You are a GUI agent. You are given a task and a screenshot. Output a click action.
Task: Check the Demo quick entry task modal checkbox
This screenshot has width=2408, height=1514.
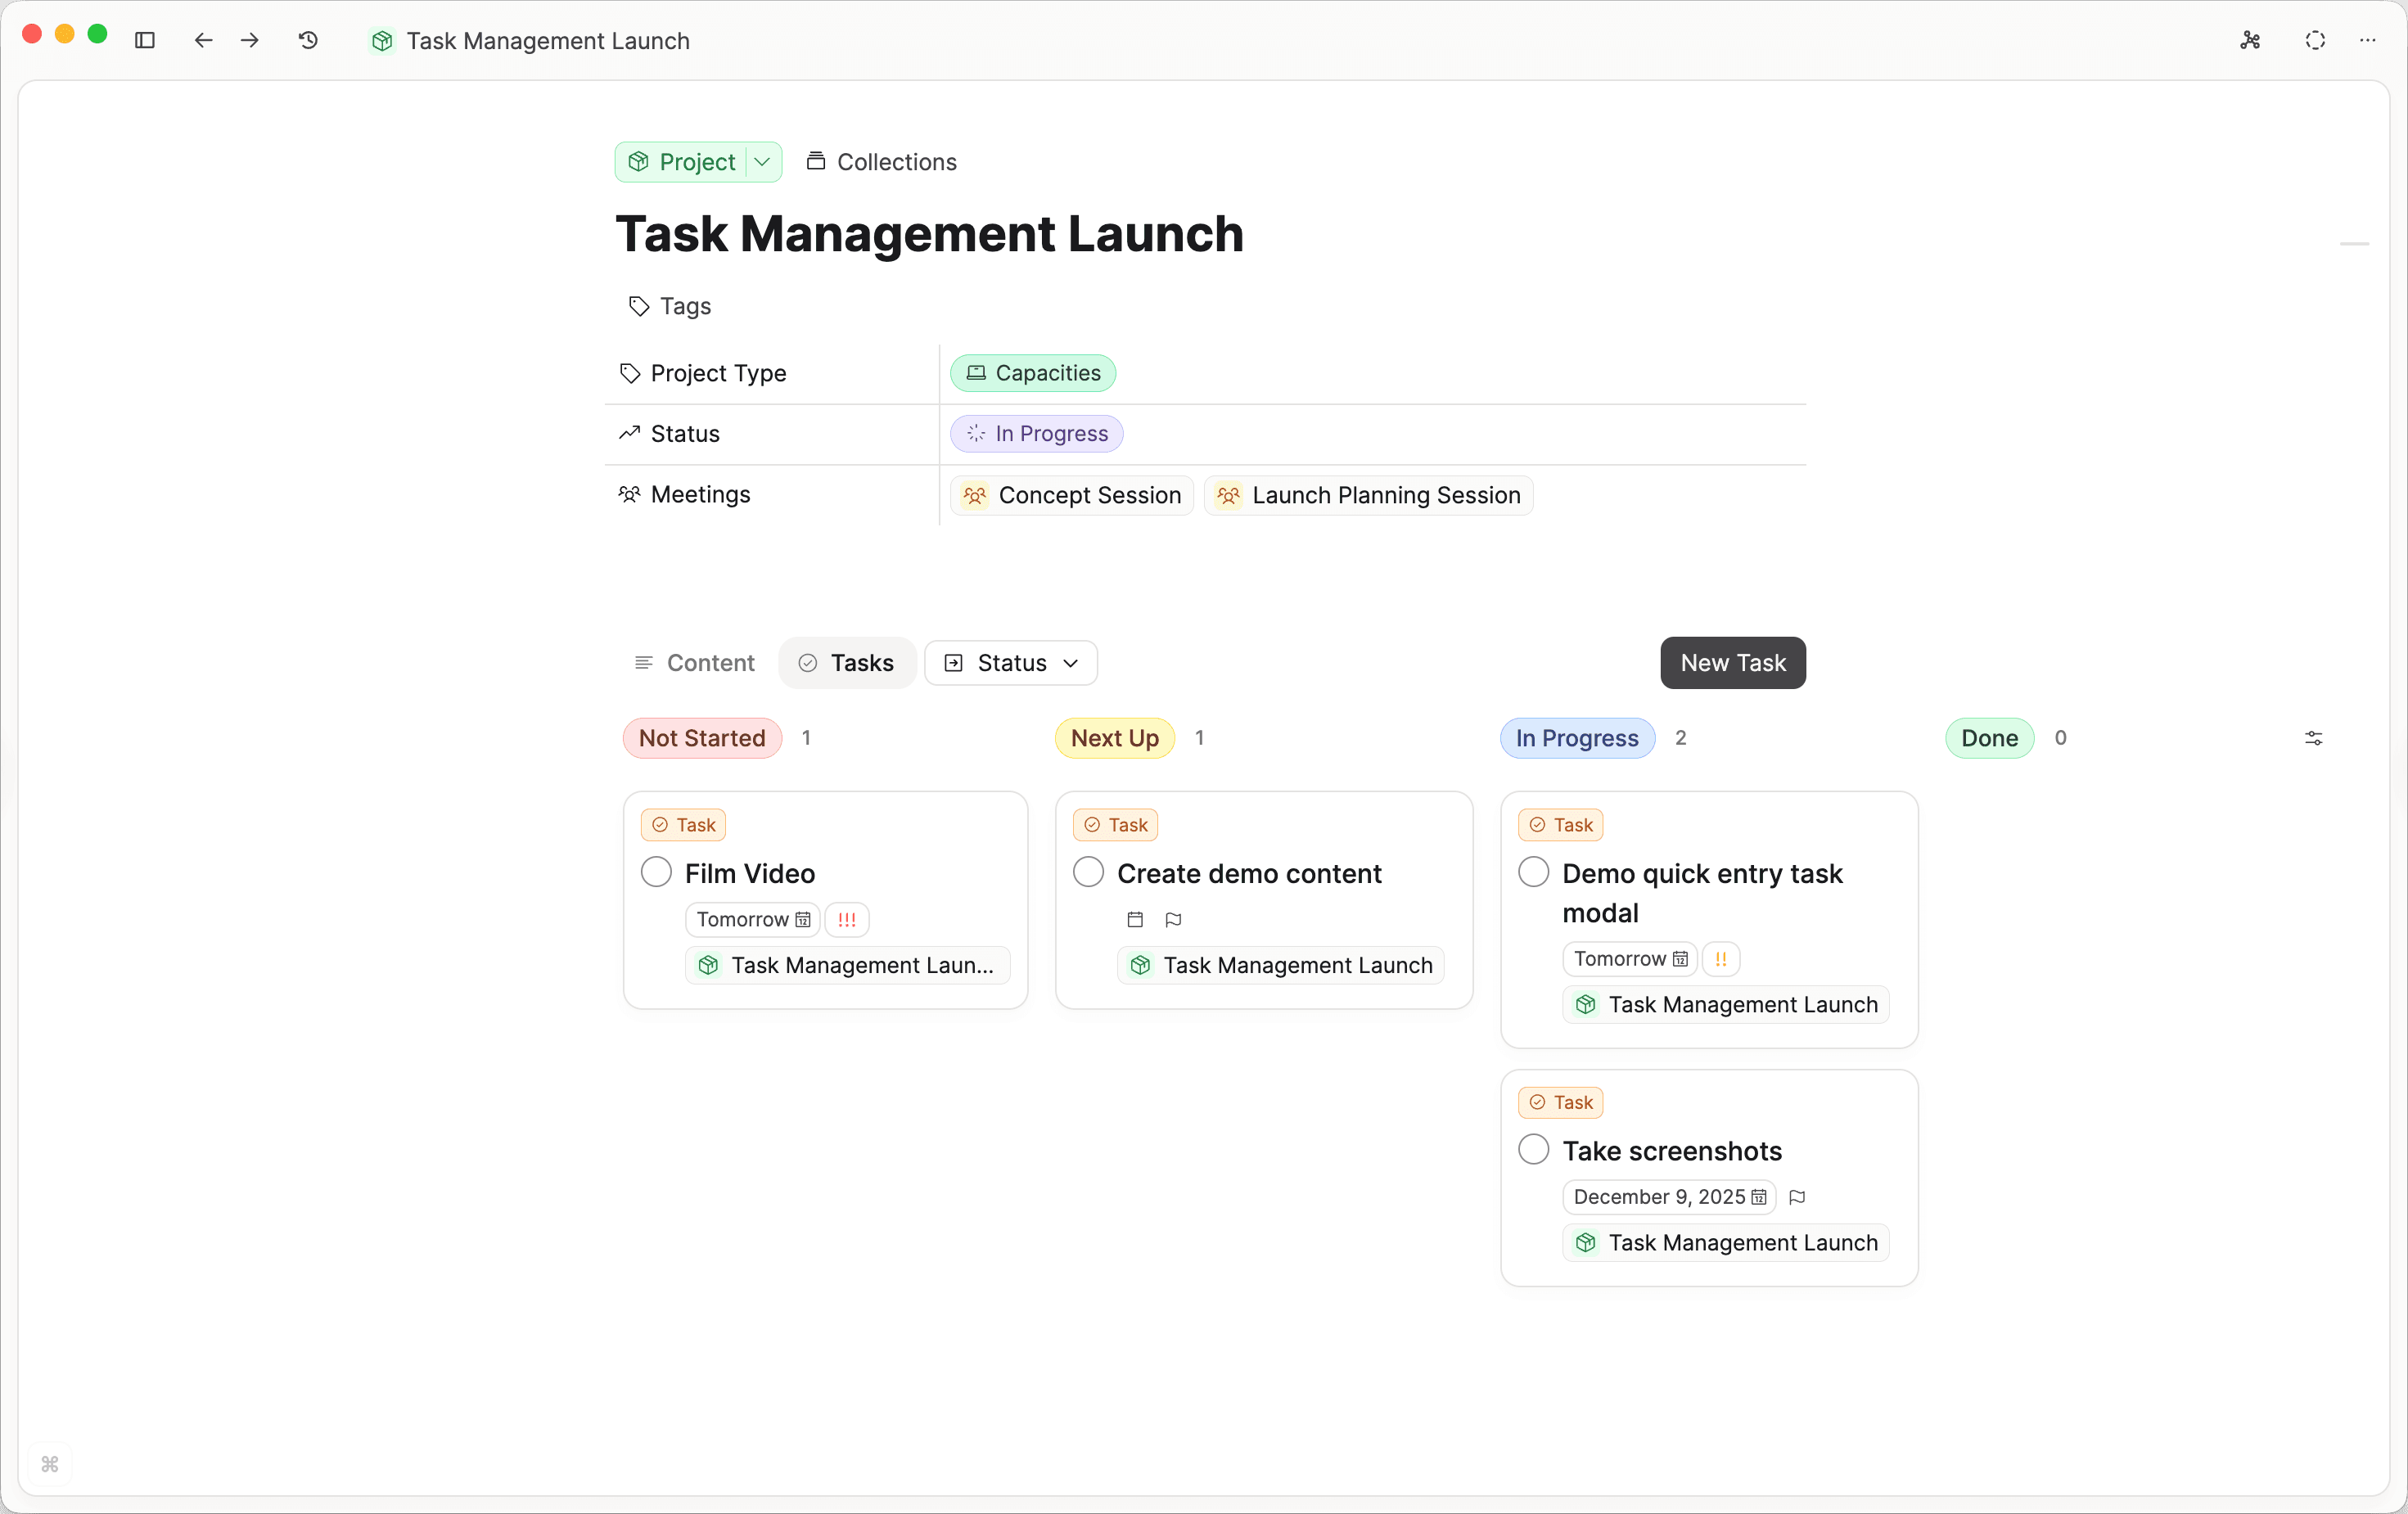1533,871
